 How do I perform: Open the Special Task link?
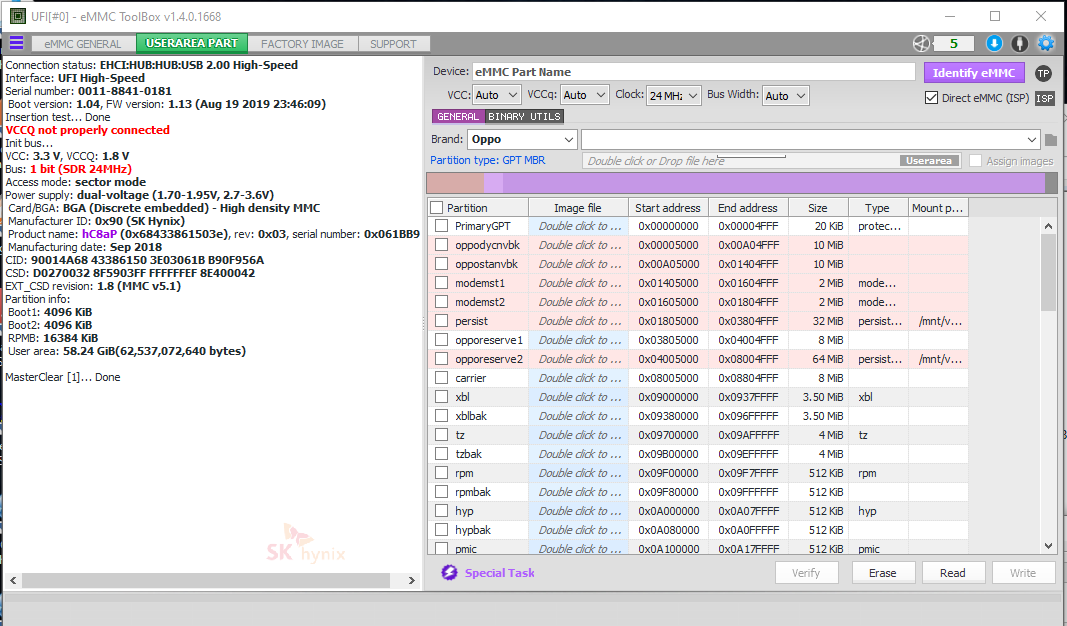pos(499,573)
